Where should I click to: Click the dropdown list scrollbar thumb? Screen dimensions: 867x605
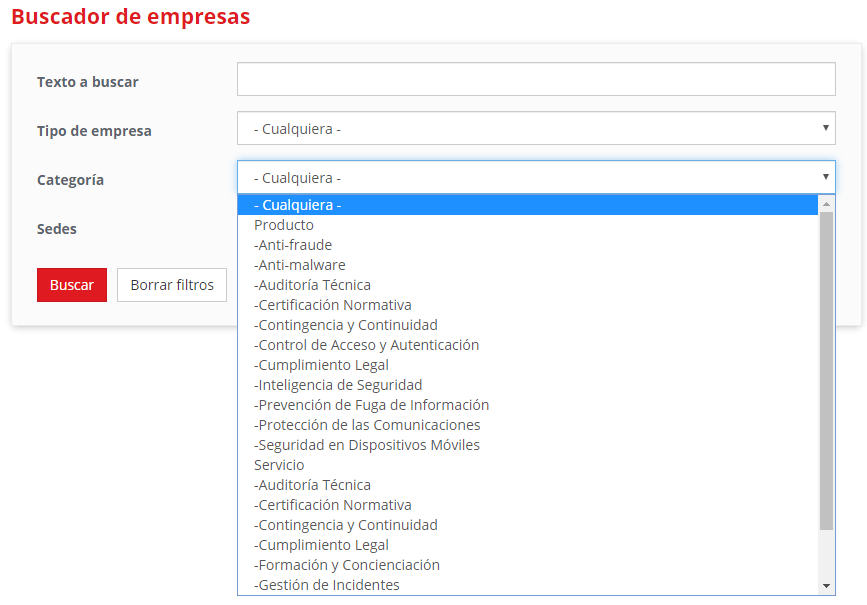[826, 370]
